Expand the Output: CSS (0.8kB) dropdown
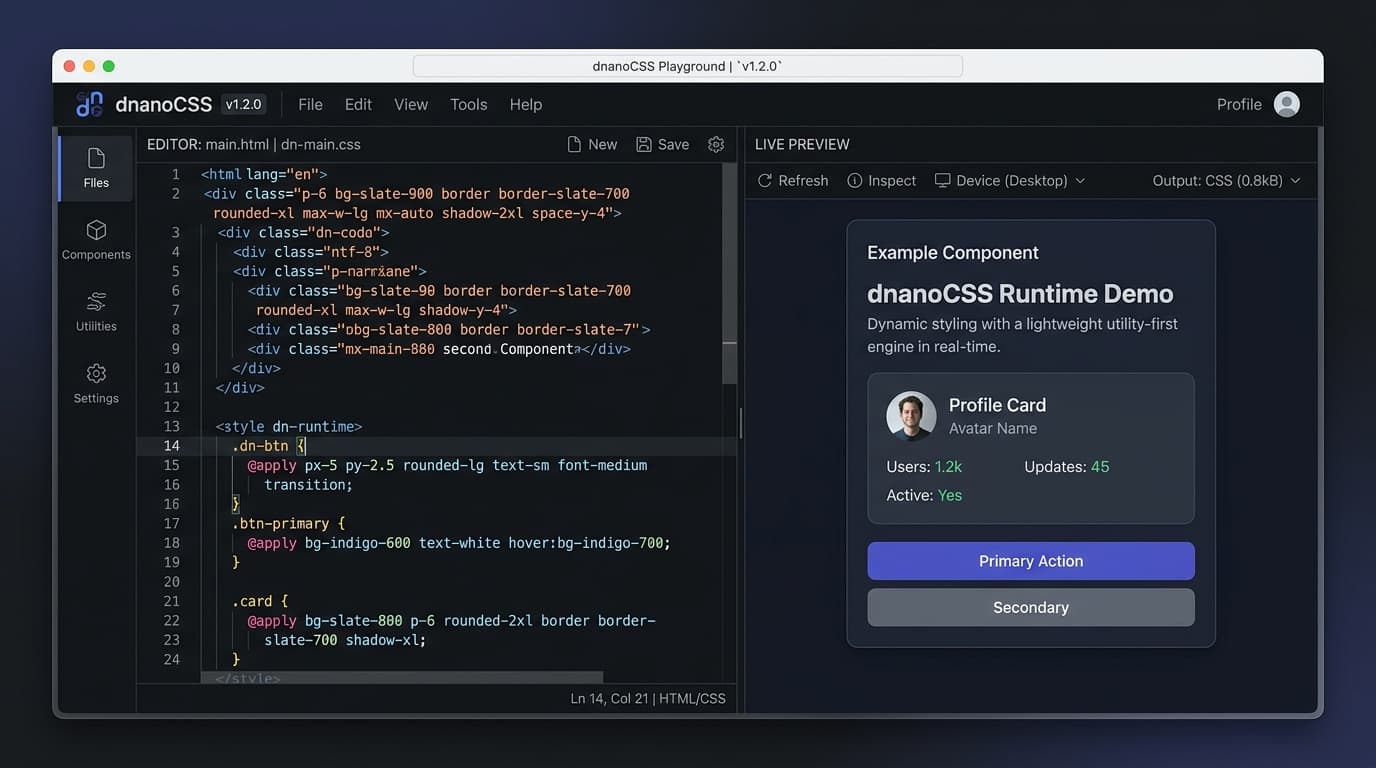 click(1227, 180)
